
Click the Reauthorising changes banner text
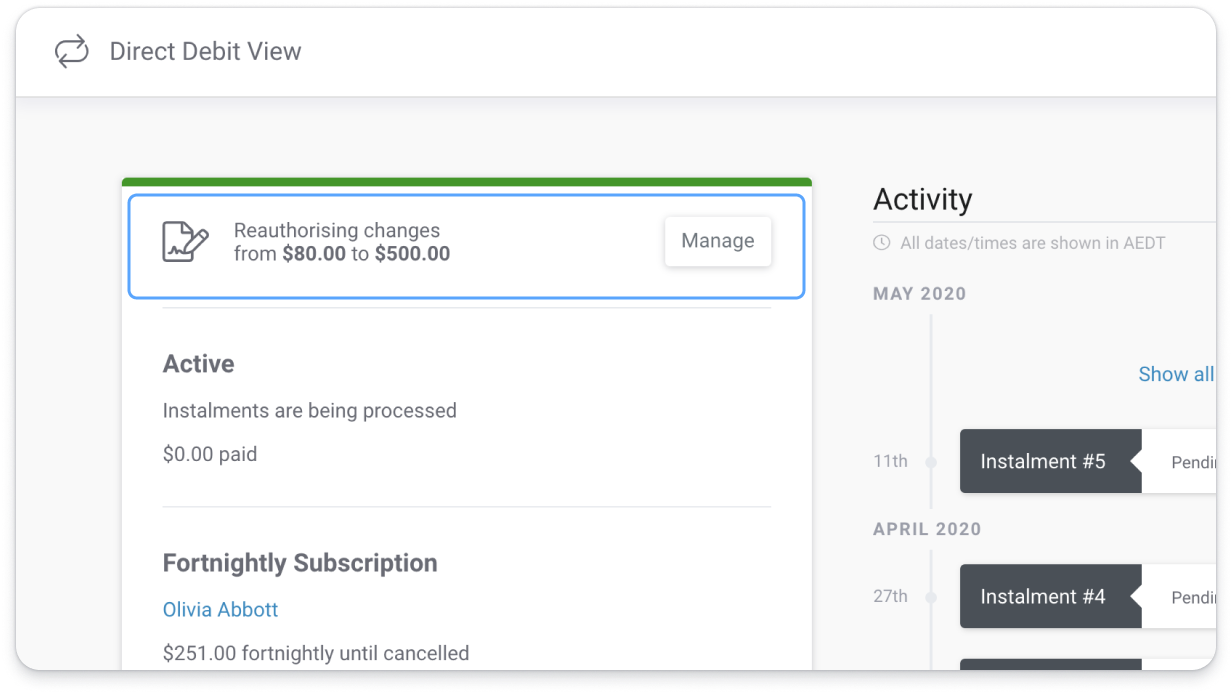tap(342, 242)
